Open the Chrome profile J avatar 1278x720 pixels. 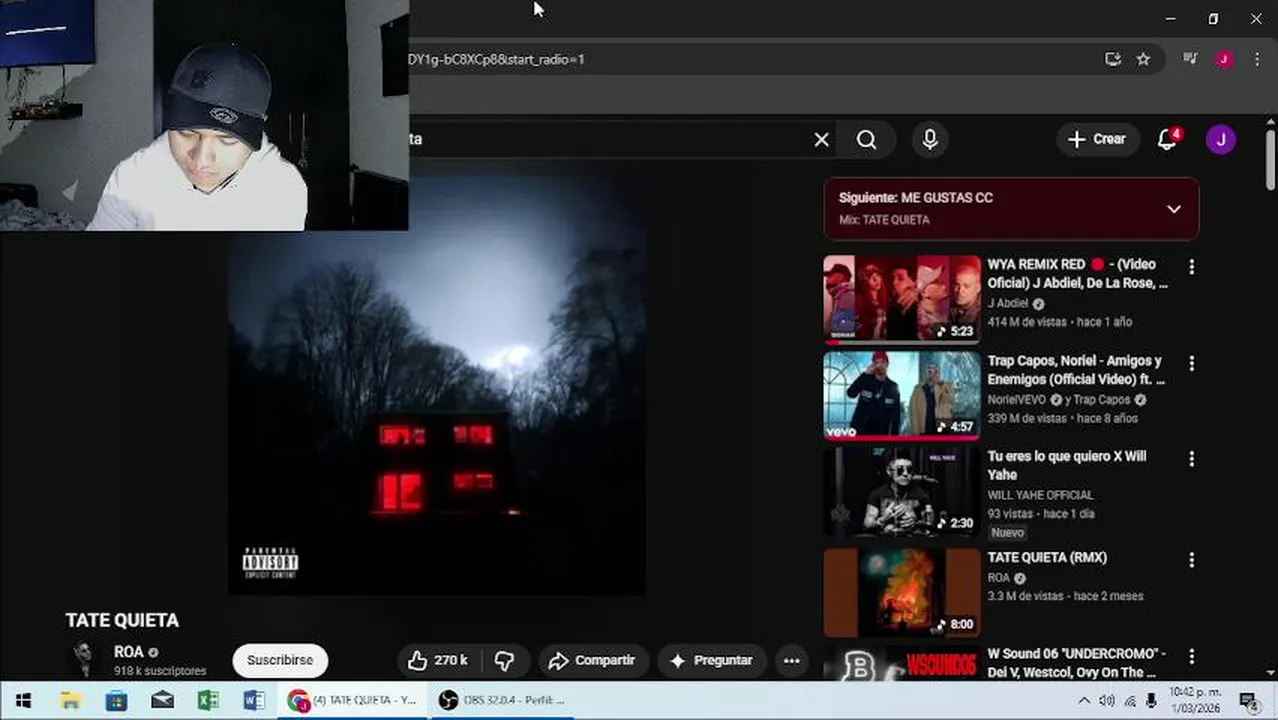click(1223, 59)
